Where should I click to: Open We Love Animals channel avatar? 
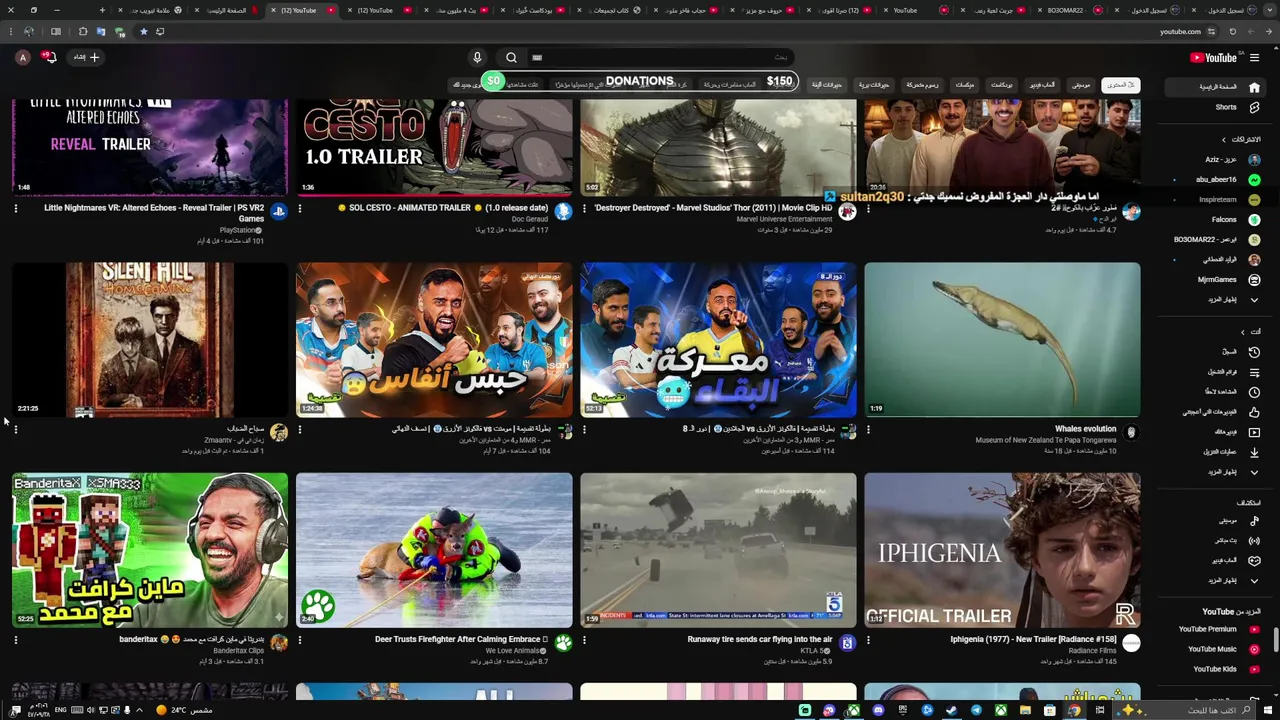coord(563,643)
